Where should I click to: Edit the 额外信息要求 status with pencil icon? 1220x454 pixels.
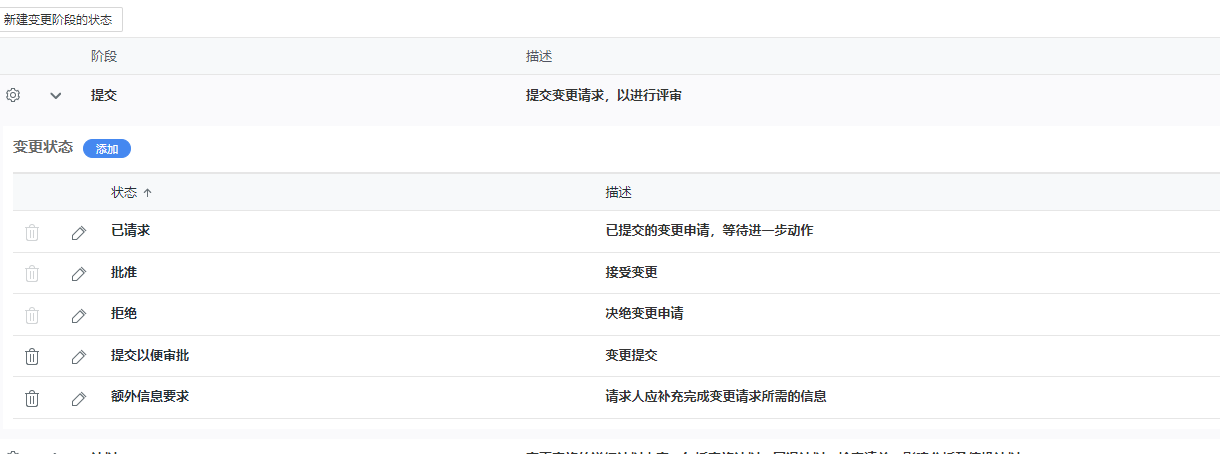tap(79, 398)
